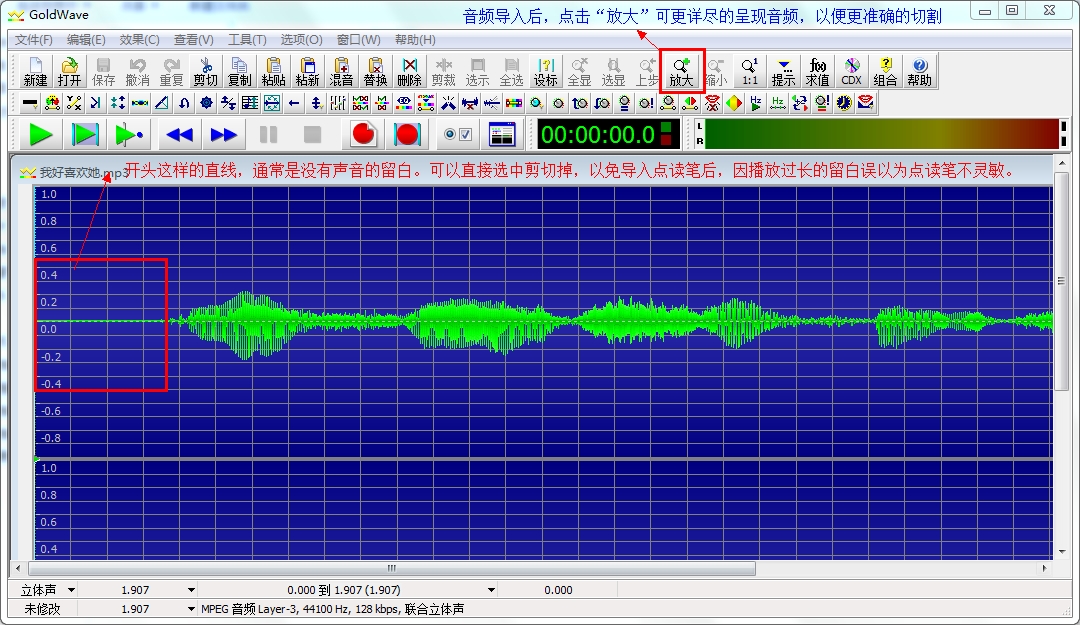Open the 工具(T) menu

(x=247, y=40)
